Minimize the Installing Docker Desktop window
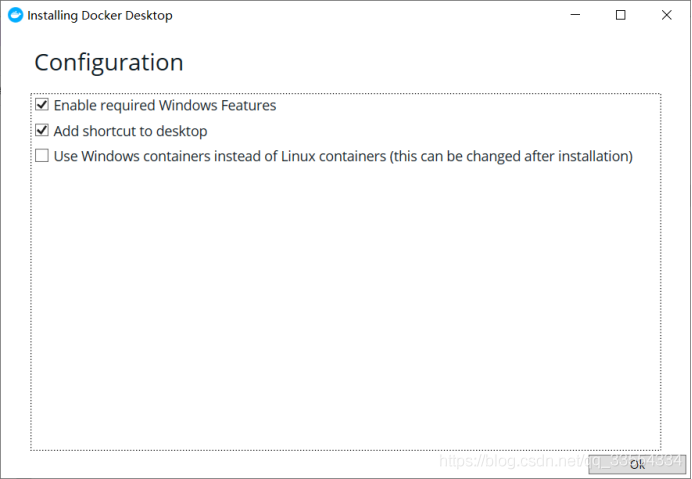Image resolution: width=692 pixels, height=479 pixels. (575, 15)
